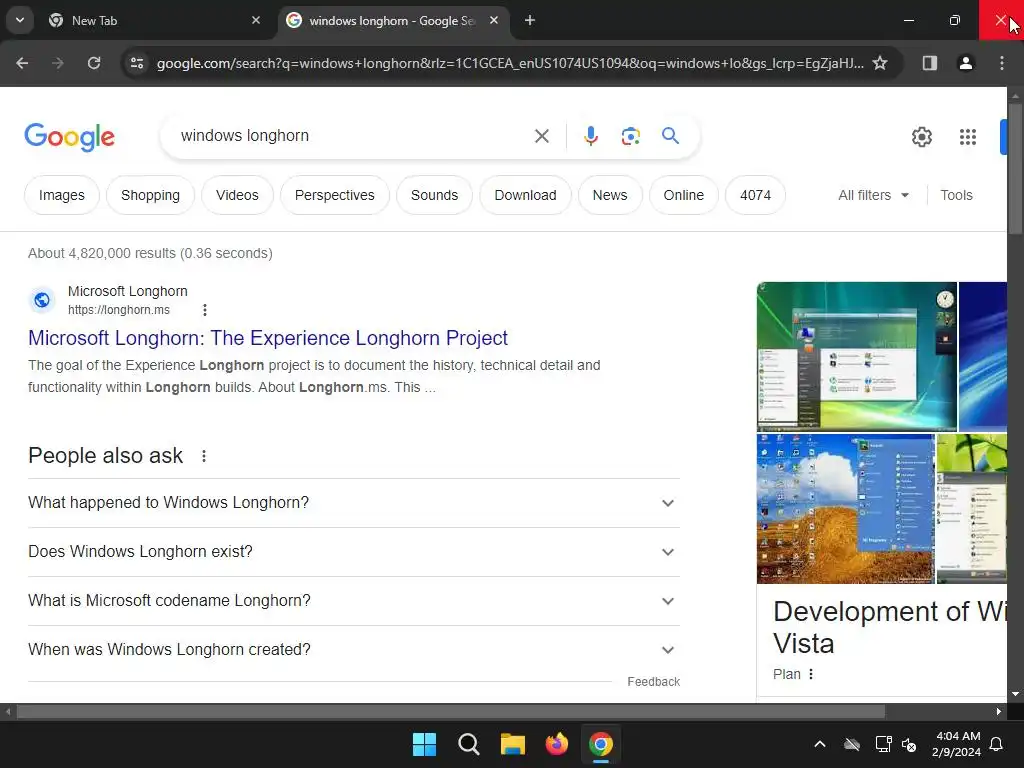Select the Videos filter
Screen dimensions: 1024x768
pyautogui.click(x=237, y=195)
